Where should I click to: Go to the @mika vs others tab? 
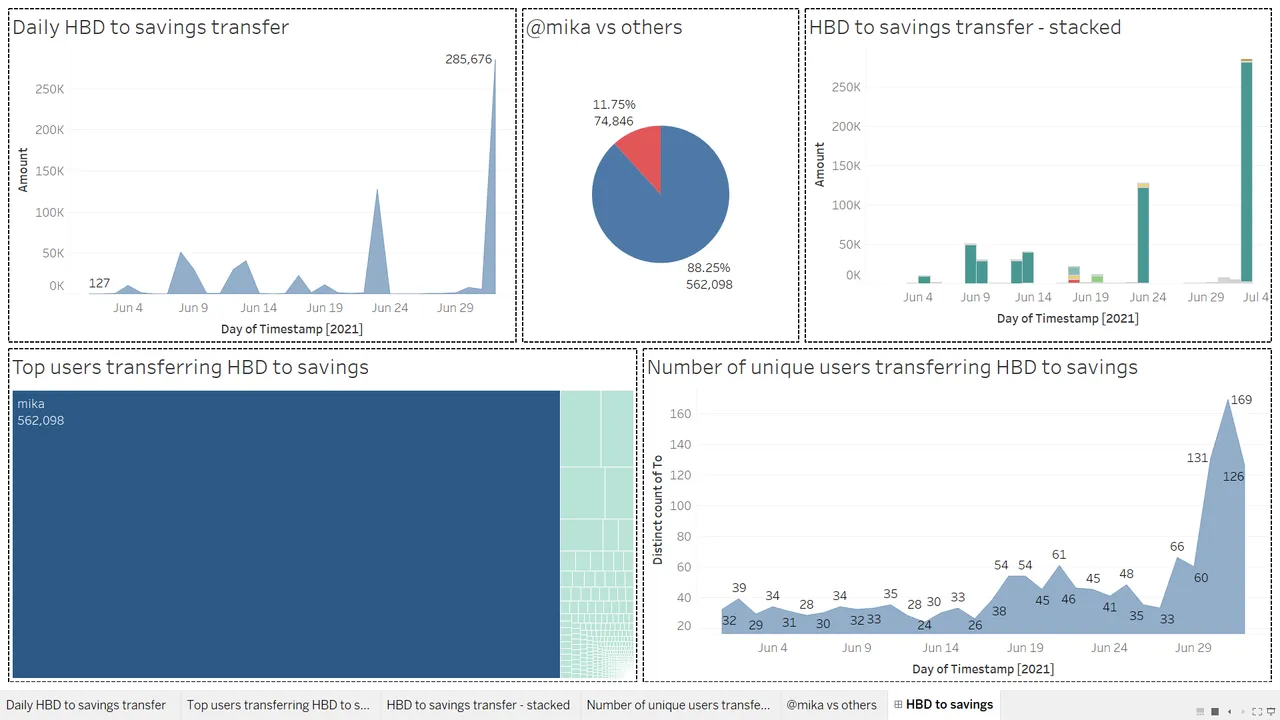[831, 705]
